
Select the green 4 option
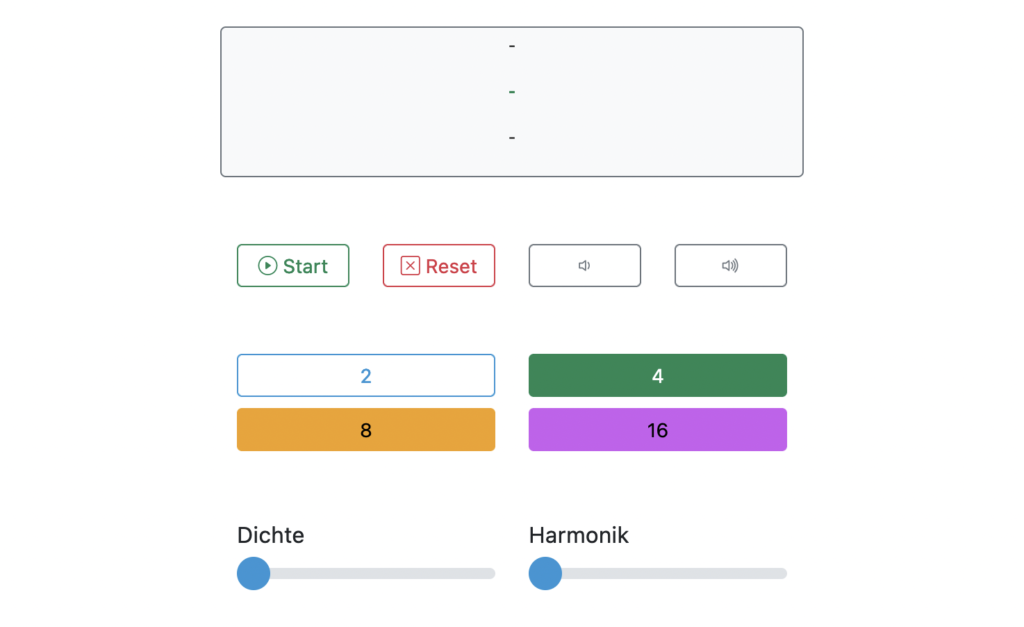(658, 376)
